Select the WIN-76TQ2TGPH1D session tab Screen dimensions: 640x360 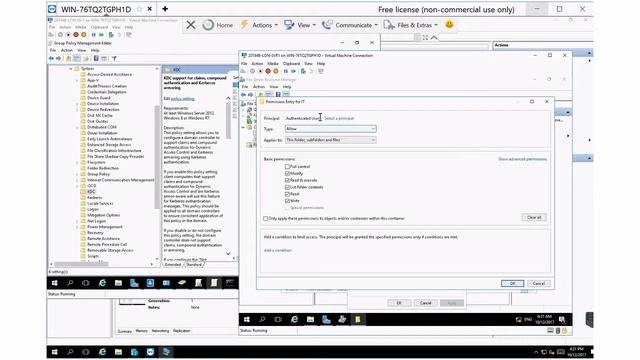point(96,9)
